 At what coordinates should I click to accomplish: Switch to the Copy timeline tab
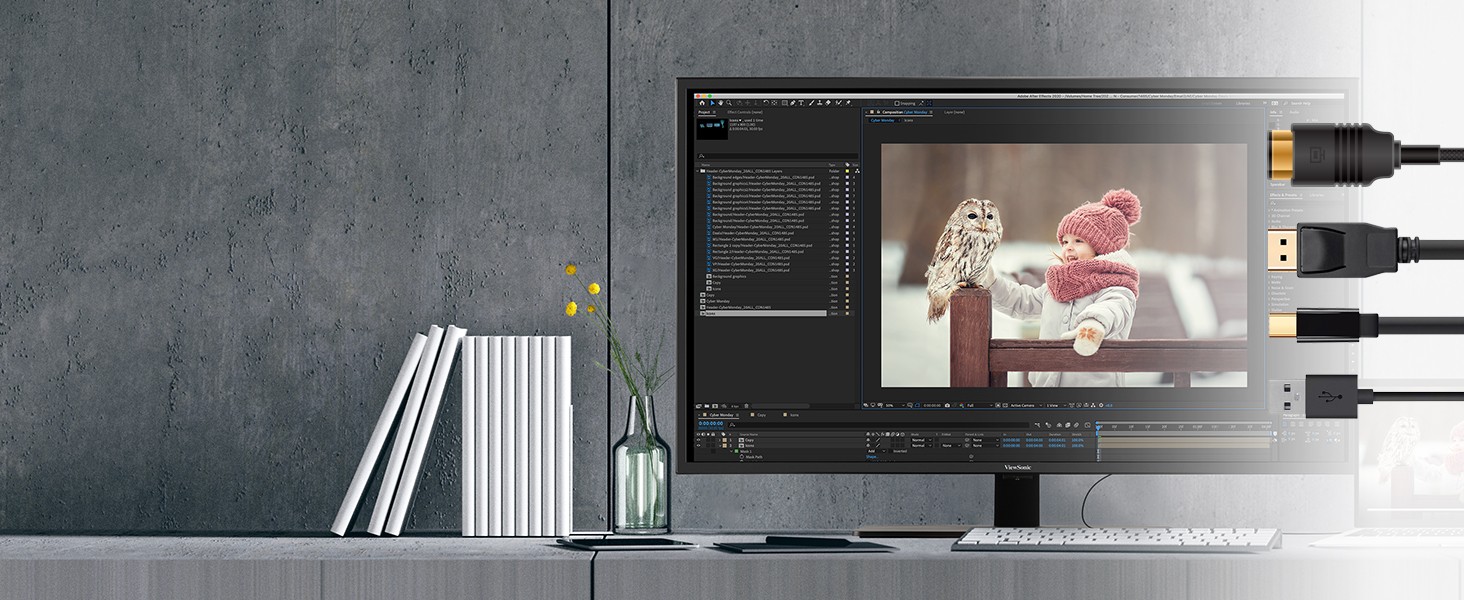click(x=761, y=414)
